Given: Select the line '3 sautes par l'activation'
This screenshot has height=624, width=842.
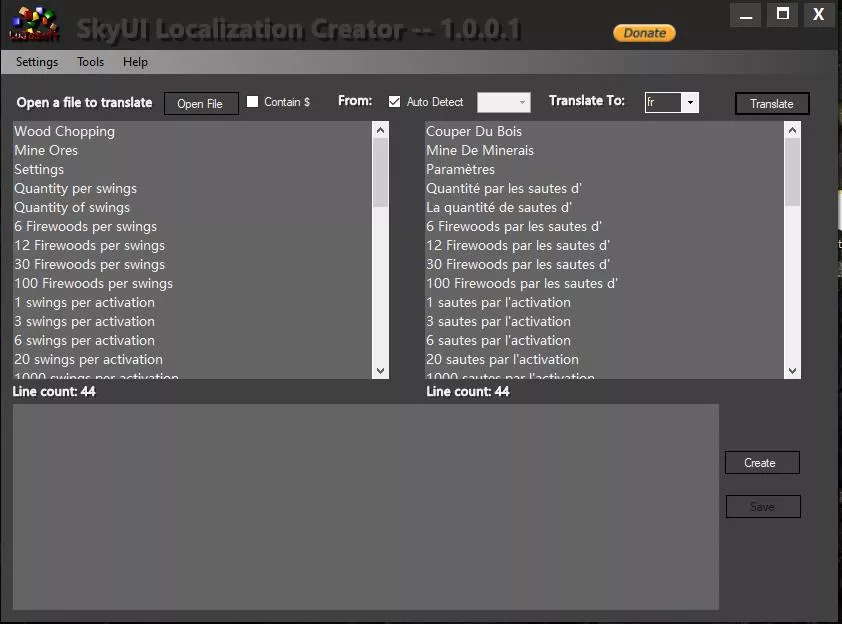Looking at the screenshot, I should [499, 322].
